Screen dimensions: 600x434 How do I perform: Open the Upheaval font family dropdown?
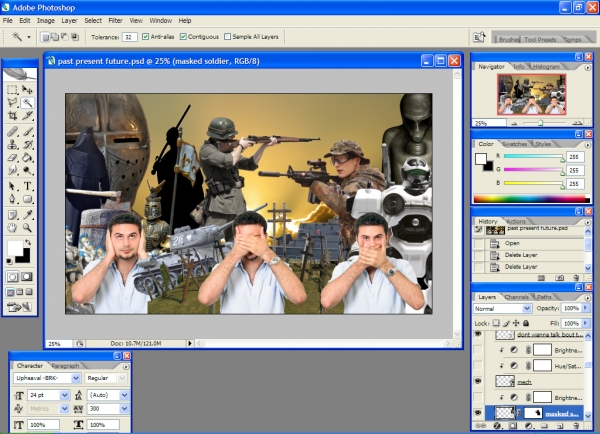[76, 378]
